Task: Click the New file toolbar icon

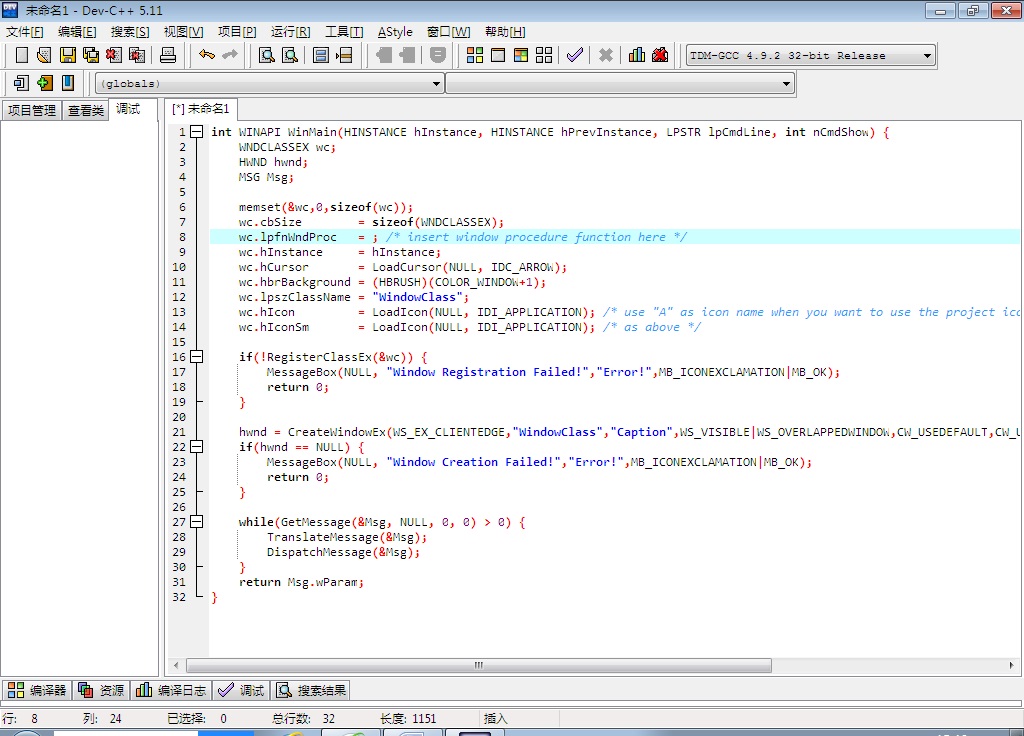Action: 22,55
